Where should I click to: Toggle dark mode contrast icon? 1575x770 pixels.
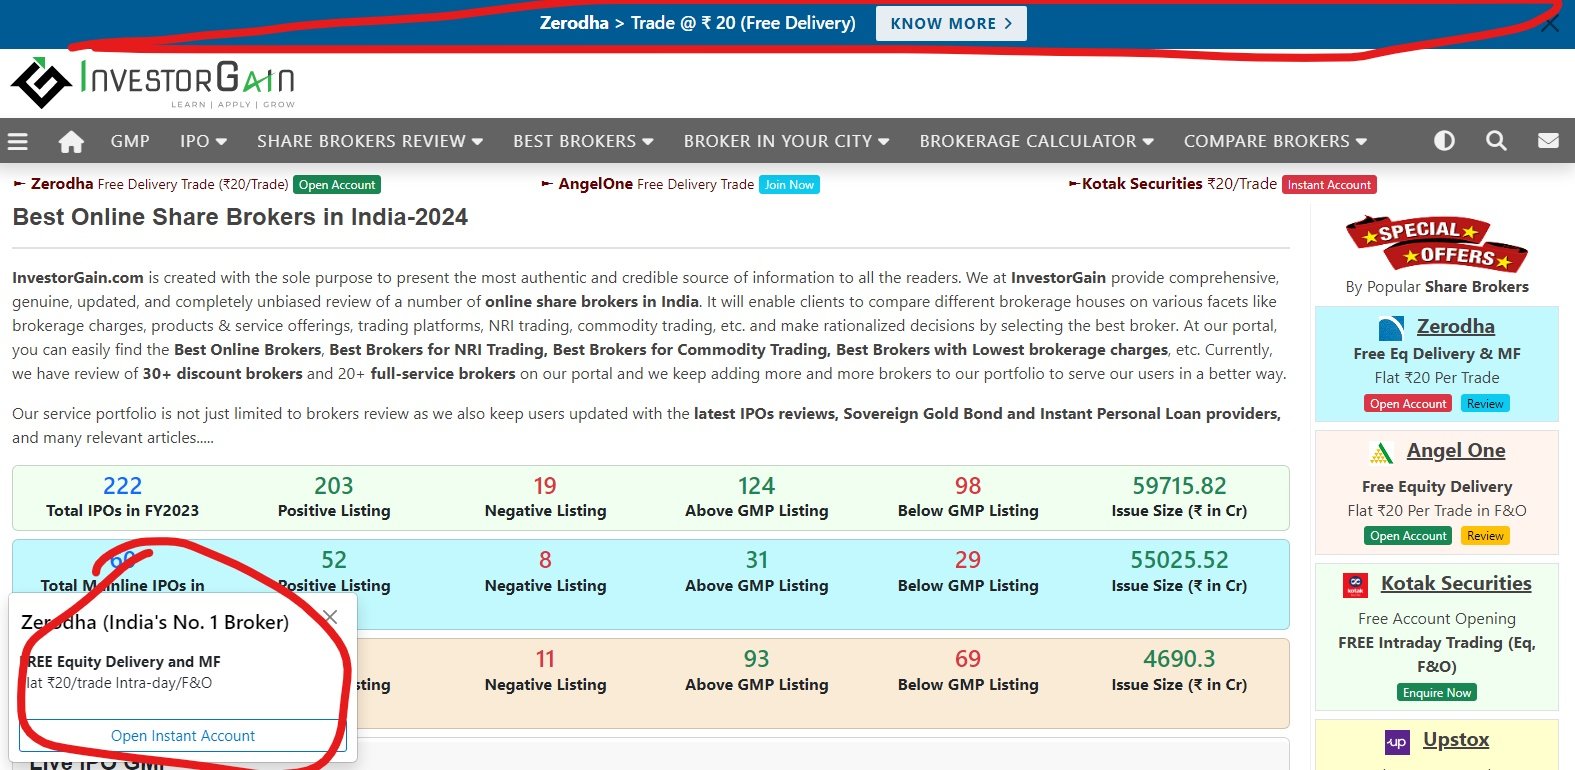[1444, 141]
